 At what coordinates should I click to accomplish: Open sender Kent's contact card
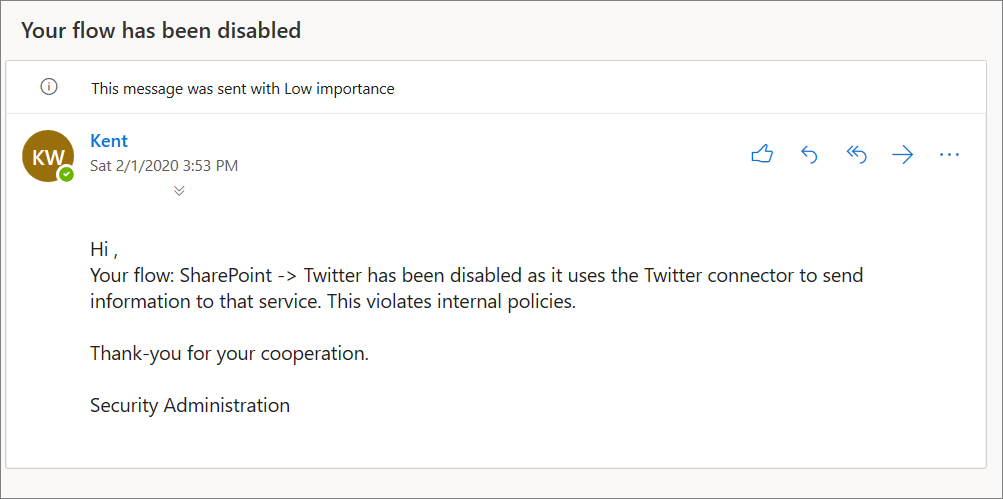tap(109, 141)
